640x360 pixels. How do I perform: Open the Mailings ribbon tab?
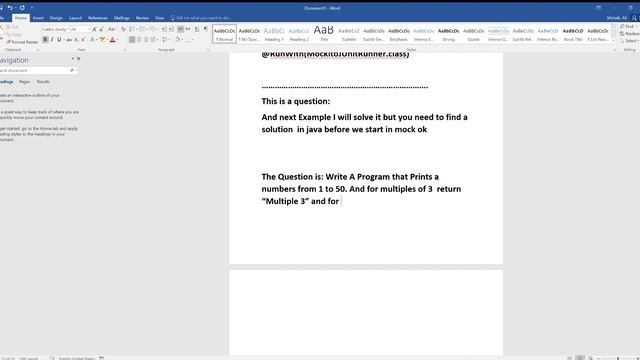tap(122, 18)
